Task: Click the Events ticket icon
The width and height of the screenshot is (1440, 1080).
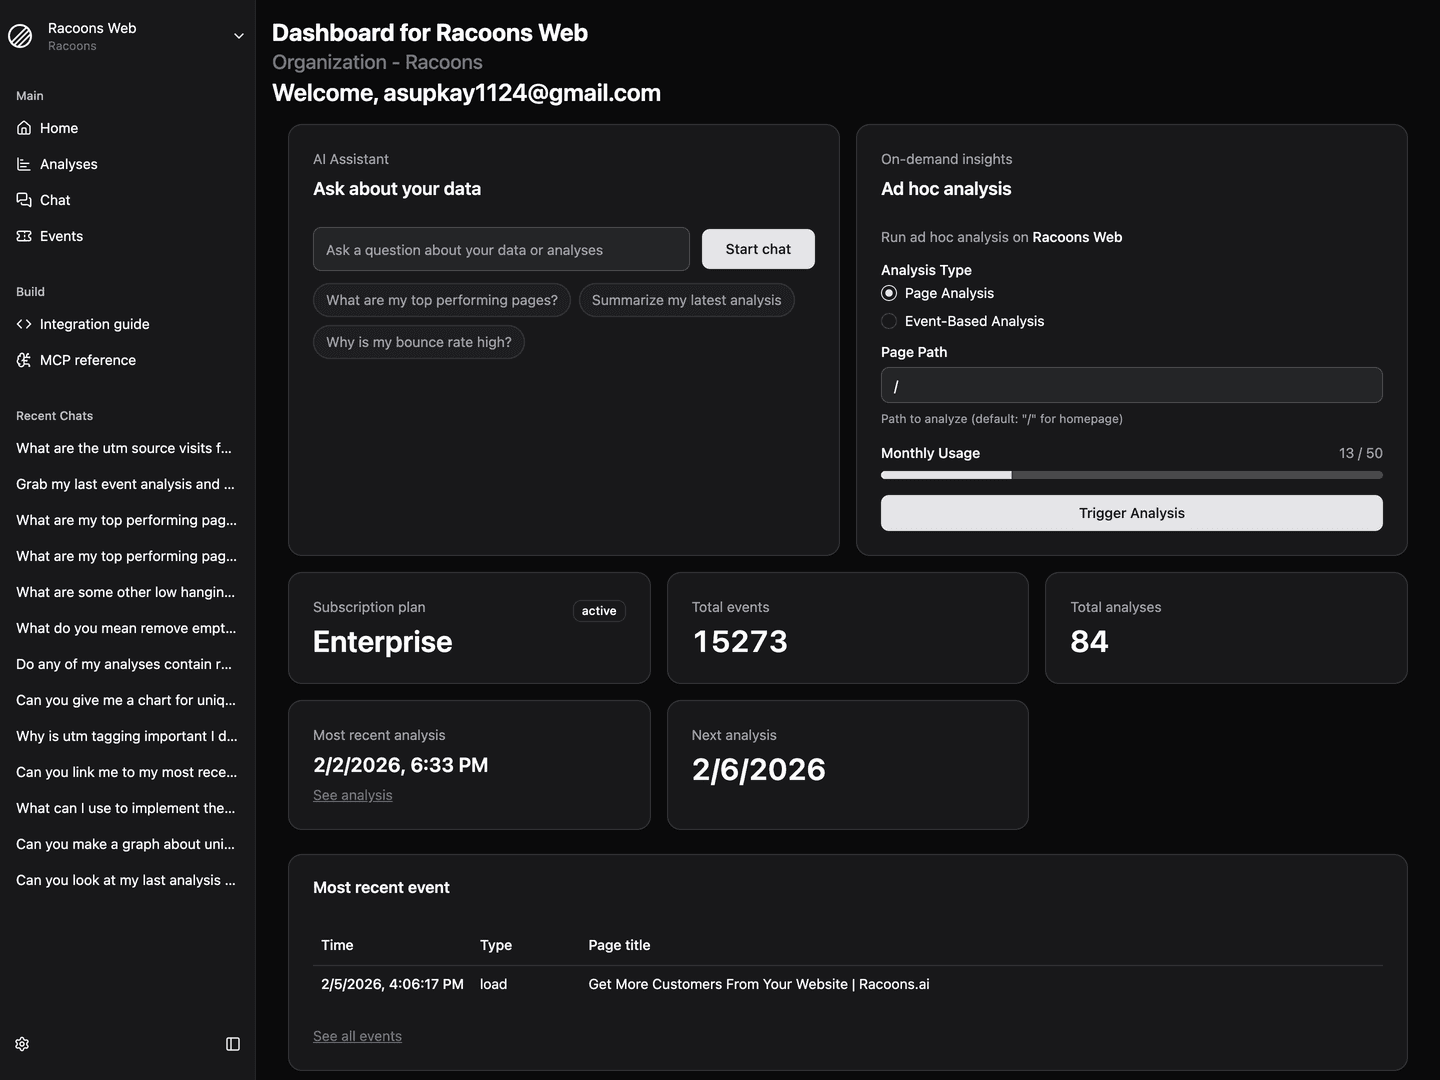Action: click(x=24, y=236)
